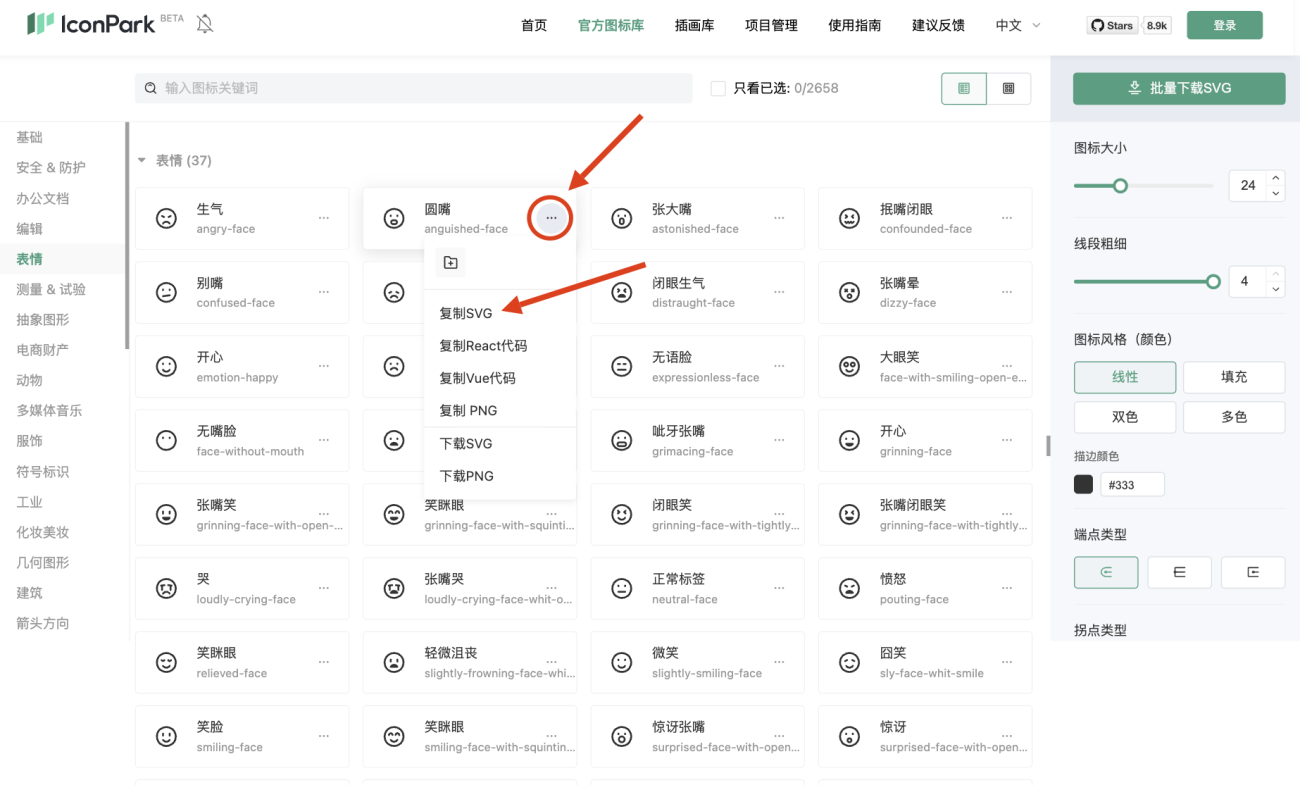Click the add-to-project icon in the popup menu

point(451,262)
